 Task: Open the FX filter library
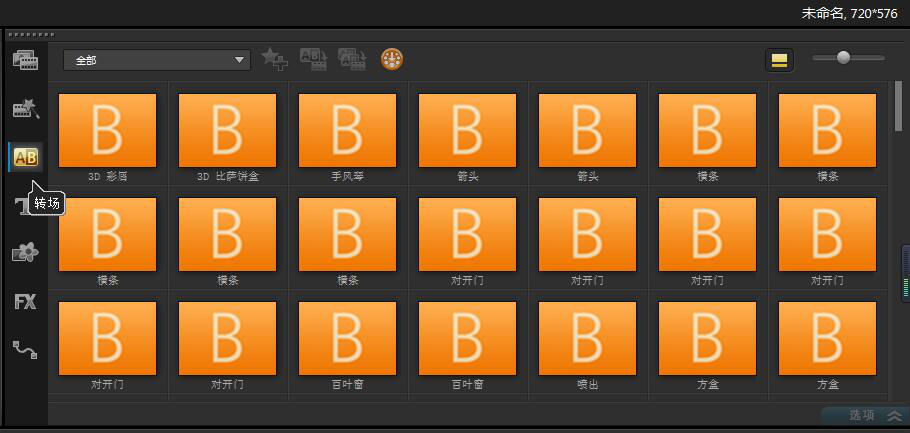tap(25, 301)
